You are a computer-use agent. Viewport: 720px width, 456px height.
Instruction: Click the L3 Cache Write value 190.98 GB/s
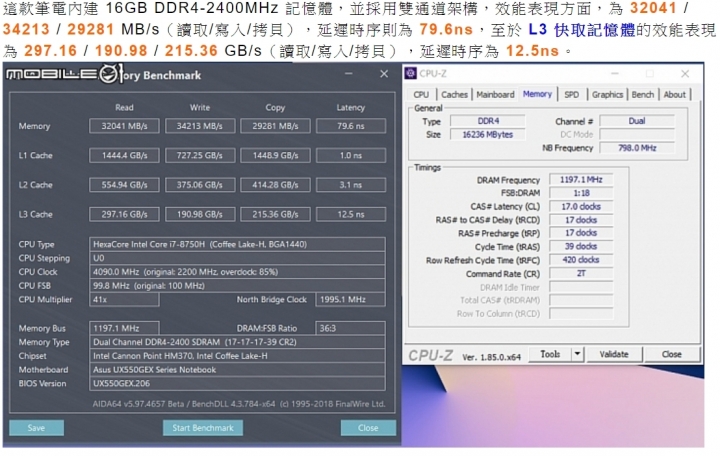tap(200, 214)
